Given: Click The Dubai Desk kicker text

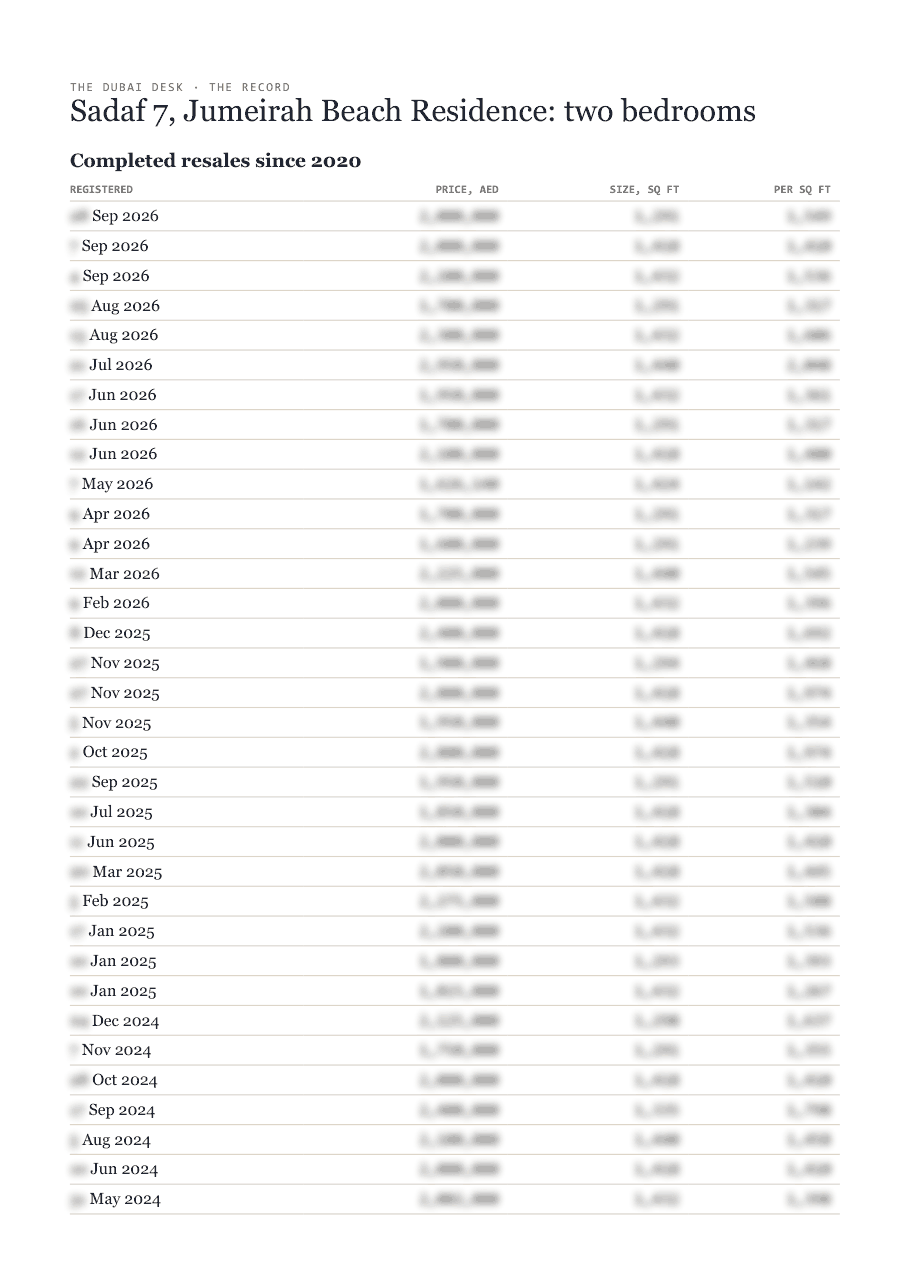Looking at the screenshot, I should pos(180,87).
